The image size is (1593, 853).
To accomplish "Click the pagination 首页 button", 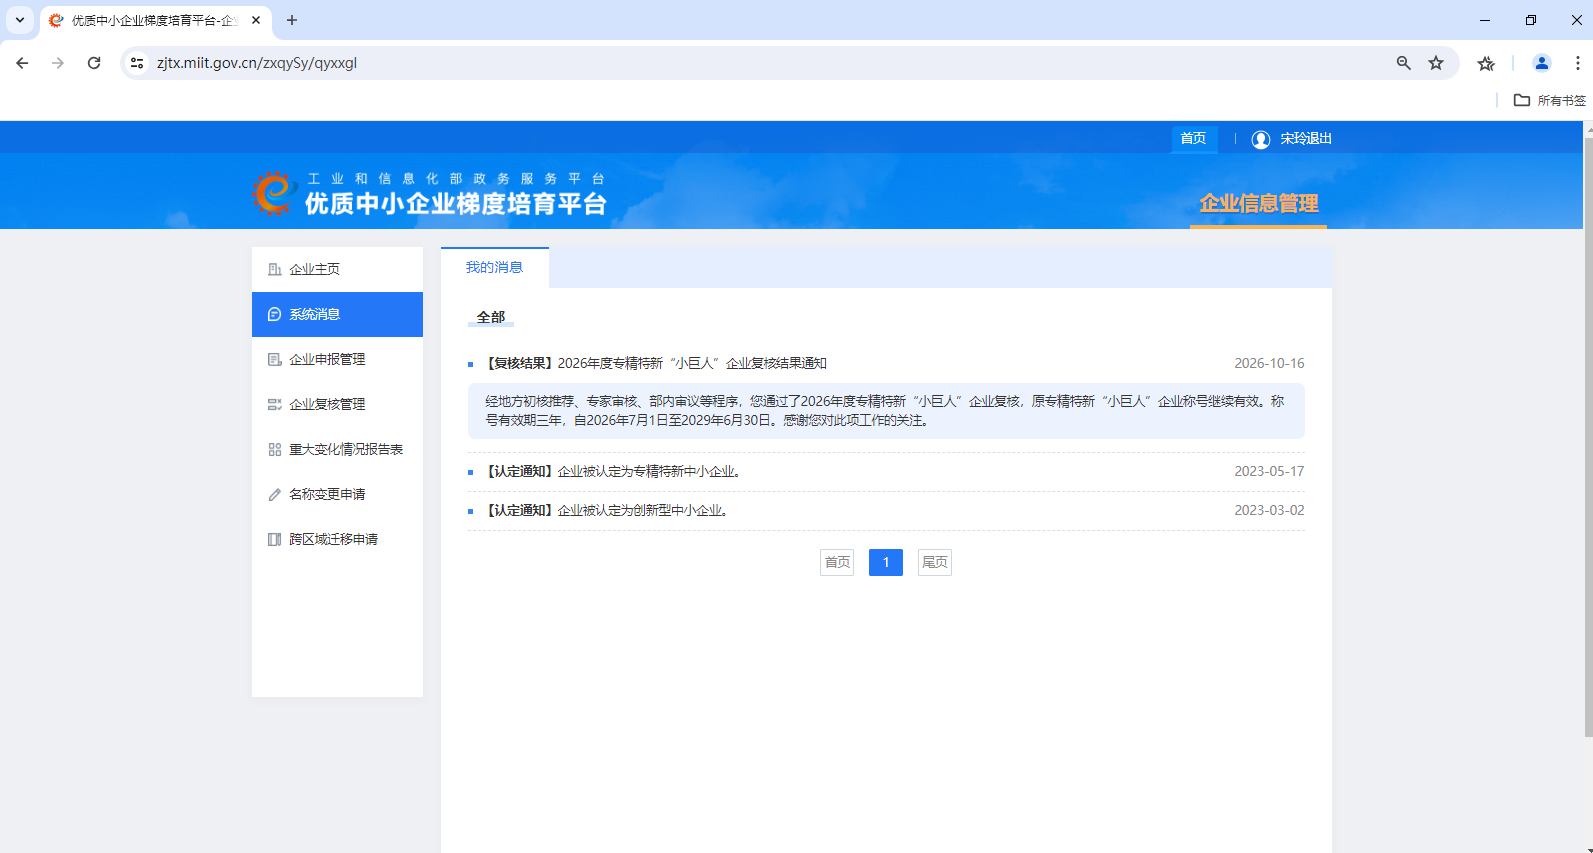I will (x=837, y=562).
